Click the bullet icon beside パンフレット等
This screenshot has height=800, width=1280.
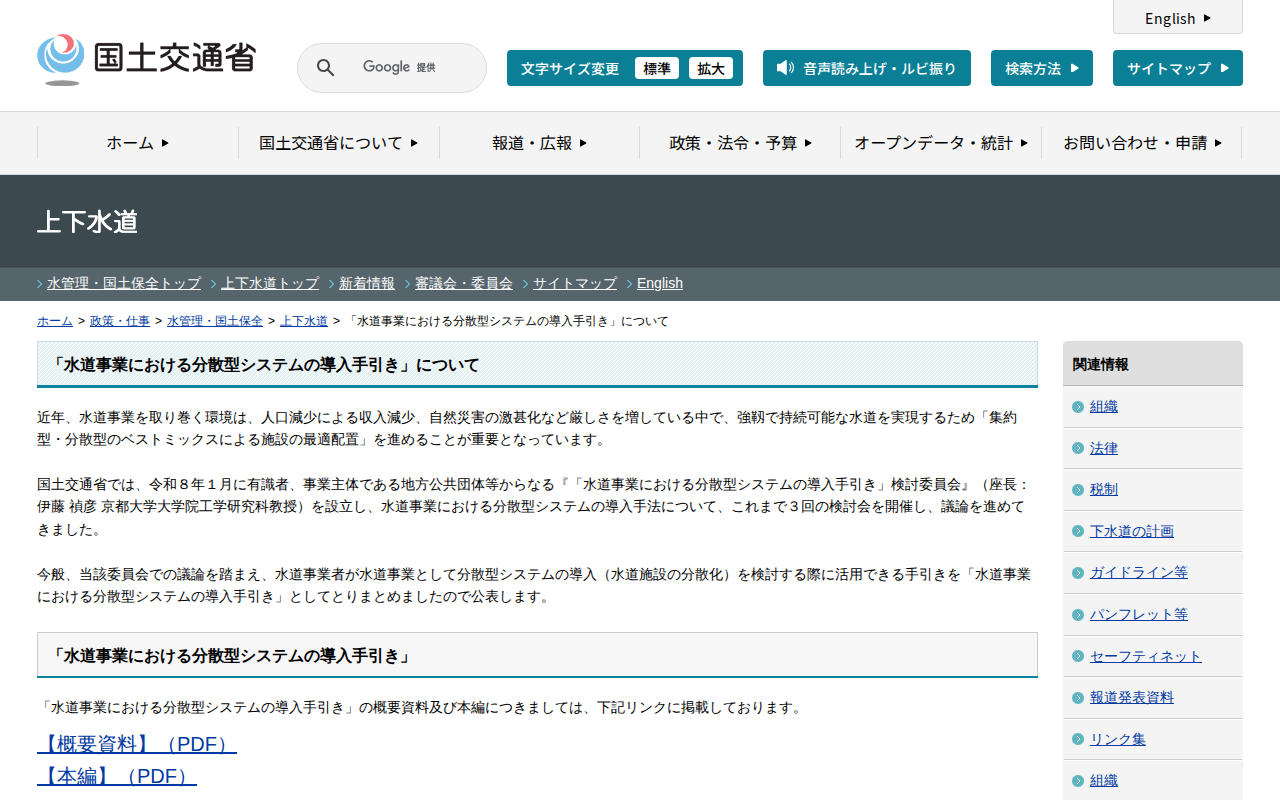pos(1077,614)
